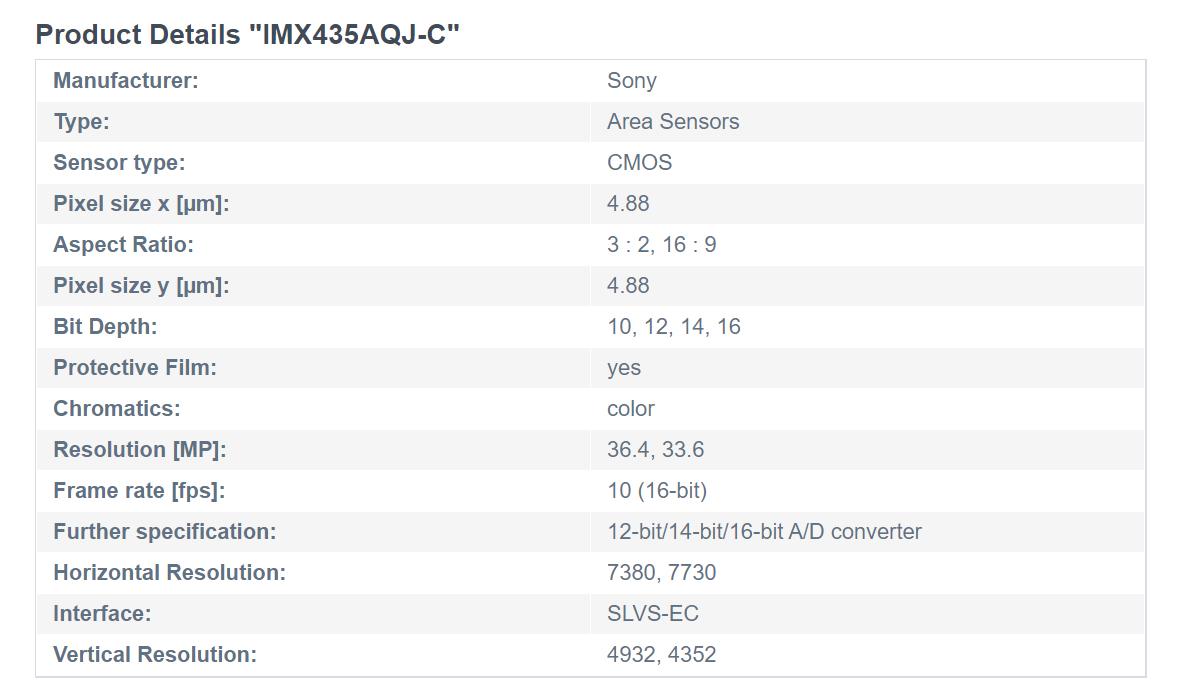This screenshot has height=700, width=1180.
Task: Click the Manufacturer value Sony
Action: (x=631, y=81)
